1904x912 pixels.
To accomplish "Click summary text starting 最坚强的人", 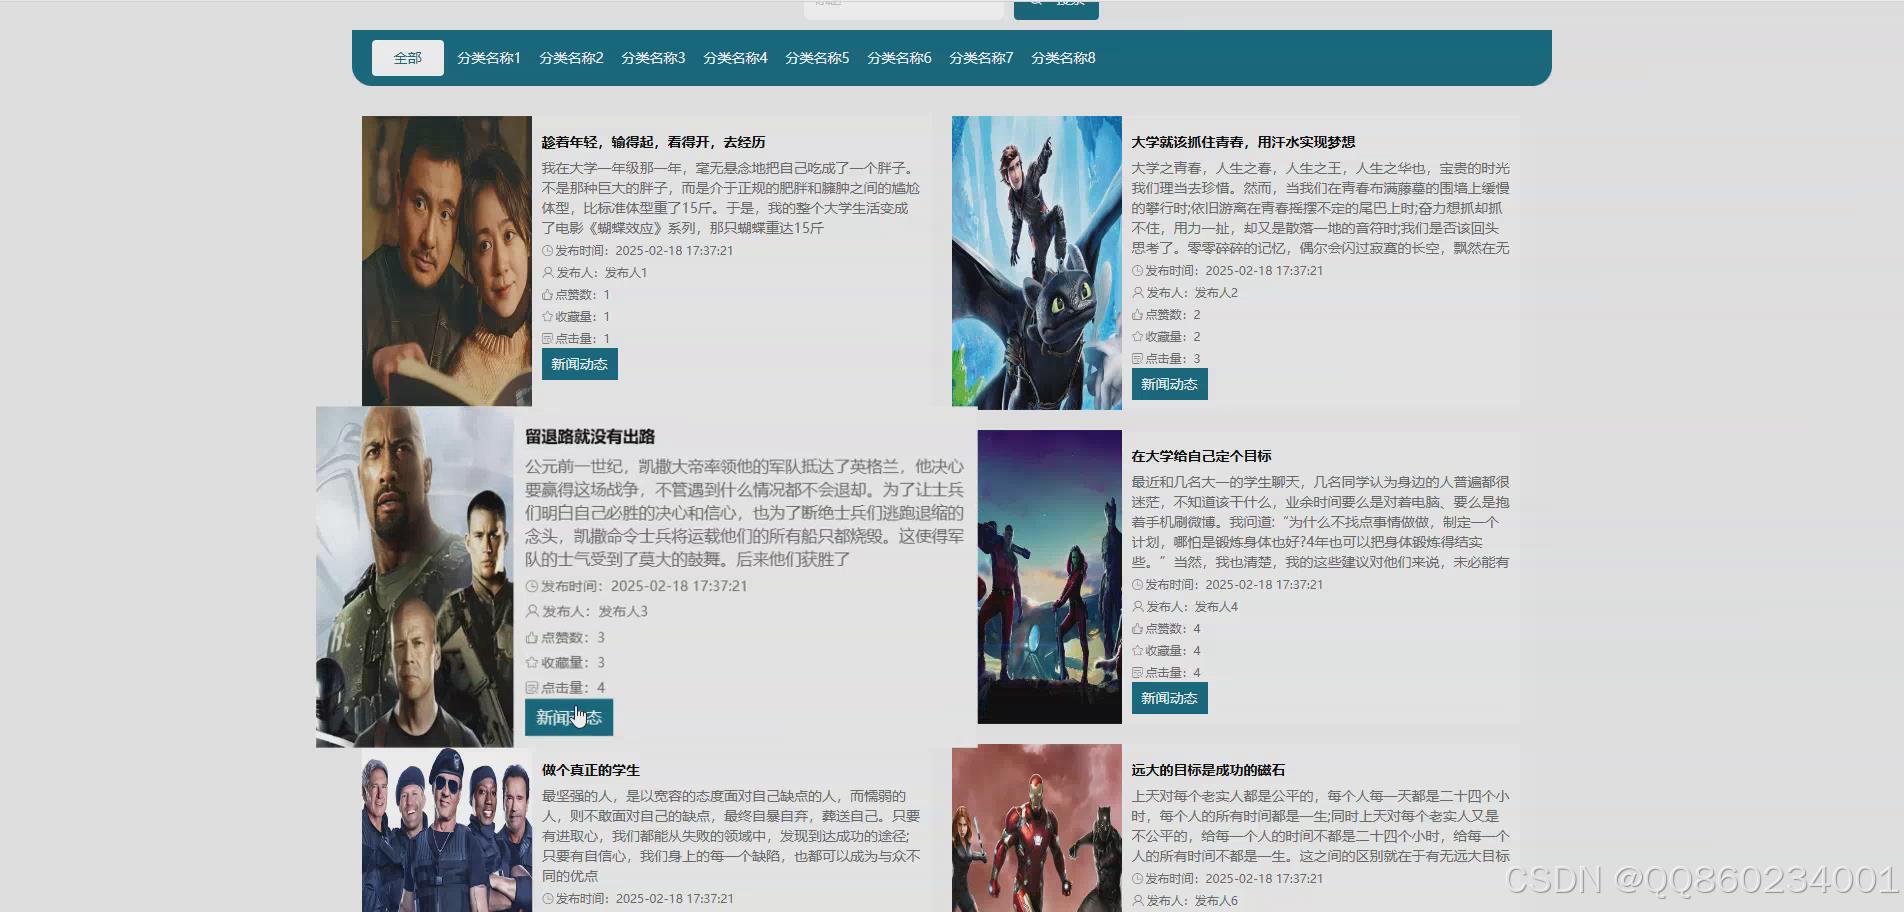I will [x=731, y=836].
